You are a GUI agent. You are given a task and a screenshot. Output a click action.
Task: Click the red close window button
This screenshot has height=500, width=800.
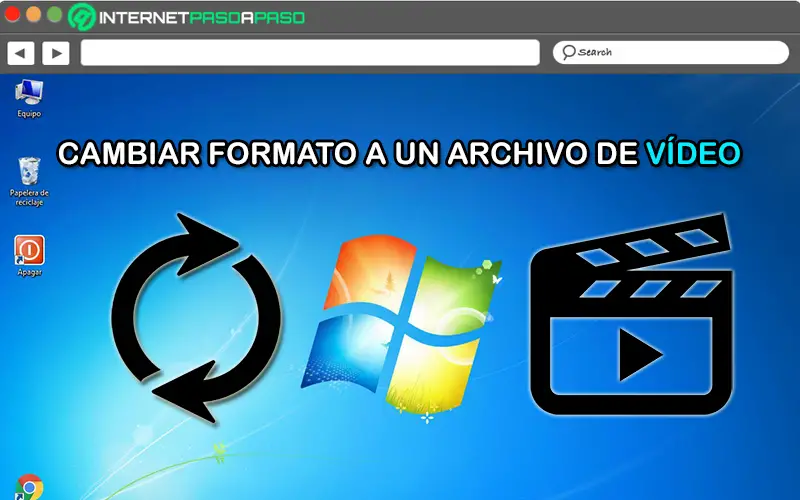tap(12, 14)
